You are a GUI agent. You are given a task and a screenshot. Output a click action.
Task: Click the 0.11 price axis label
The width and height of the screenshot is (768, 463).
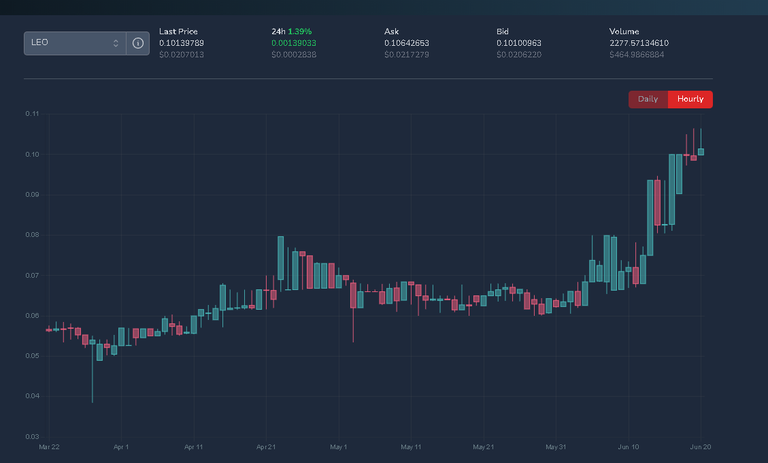click(32, 114)
